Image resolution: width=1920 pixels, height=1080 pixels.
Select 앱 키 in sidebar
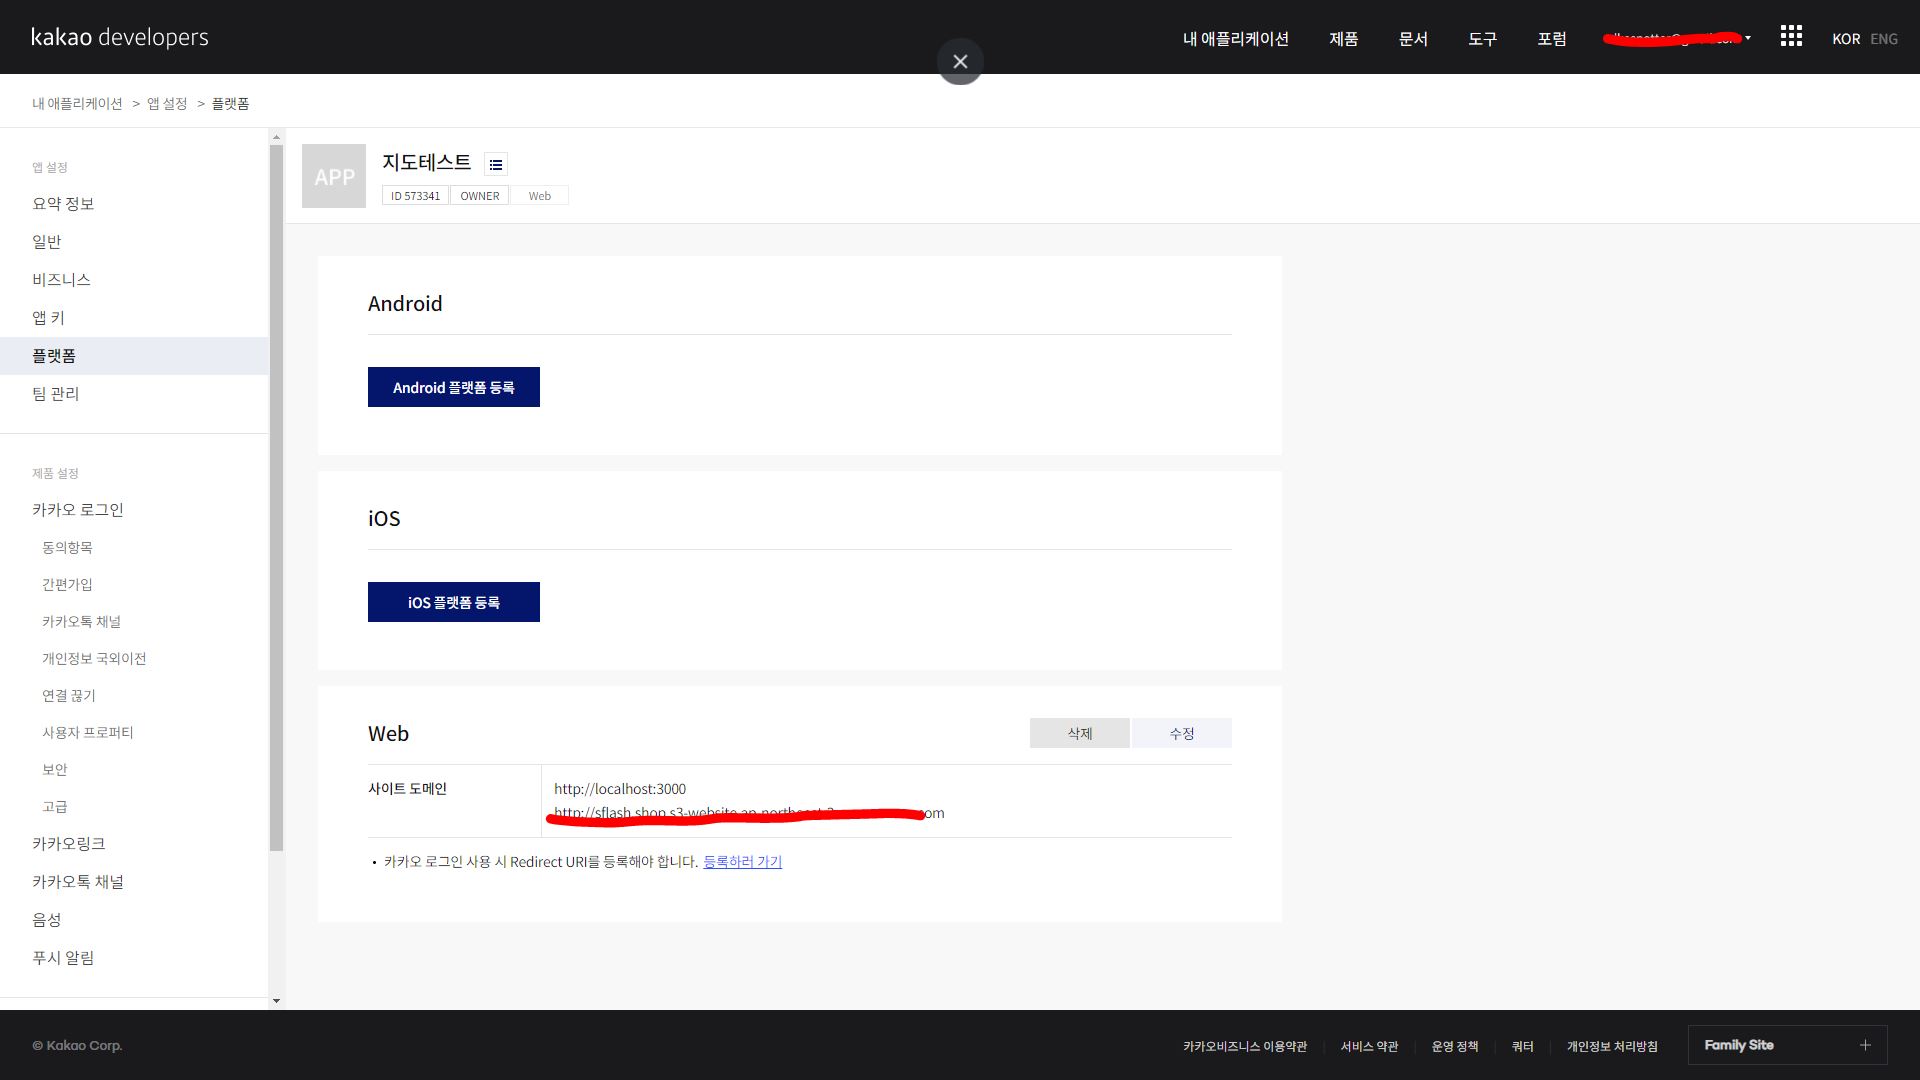[x=48, y=318]
